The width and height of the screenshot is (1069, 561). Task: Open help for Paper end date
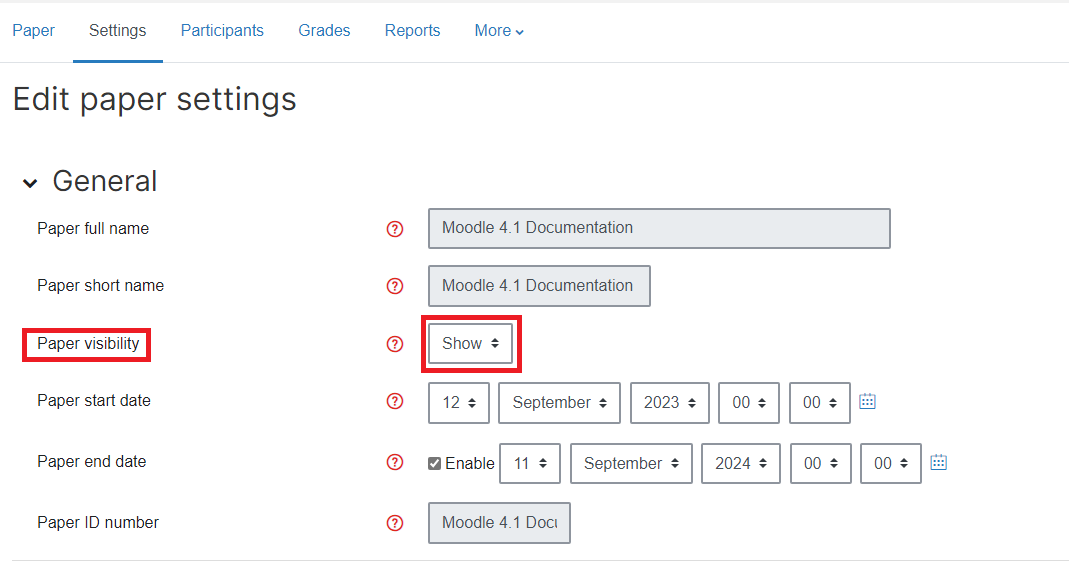pos(395,462)
